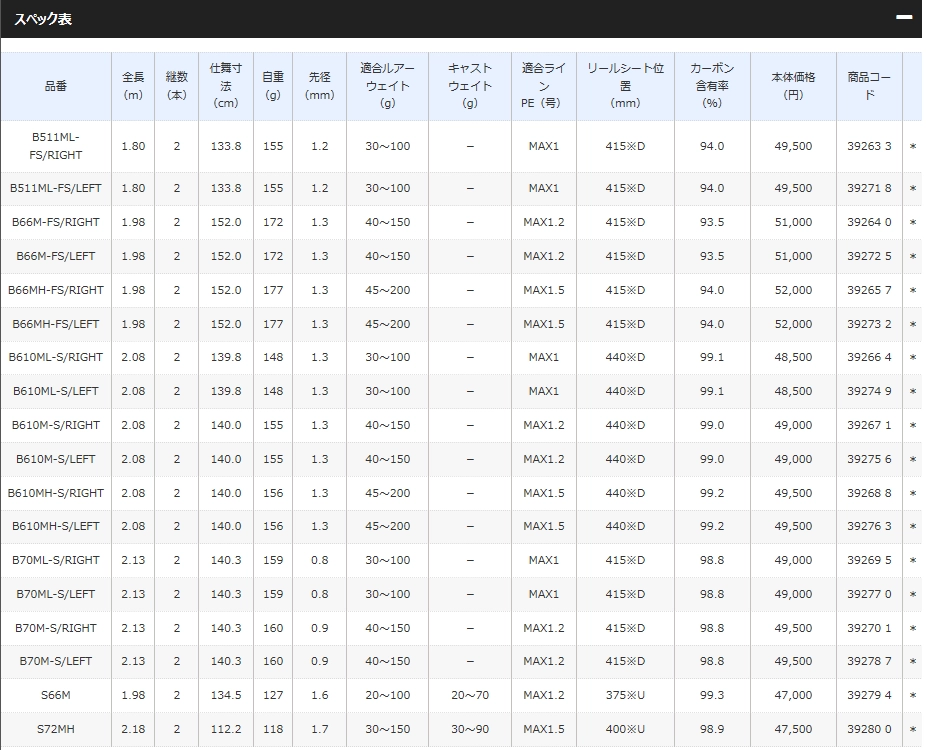
Task: Click product code 39265 7
Action: (x=869, y=290)
